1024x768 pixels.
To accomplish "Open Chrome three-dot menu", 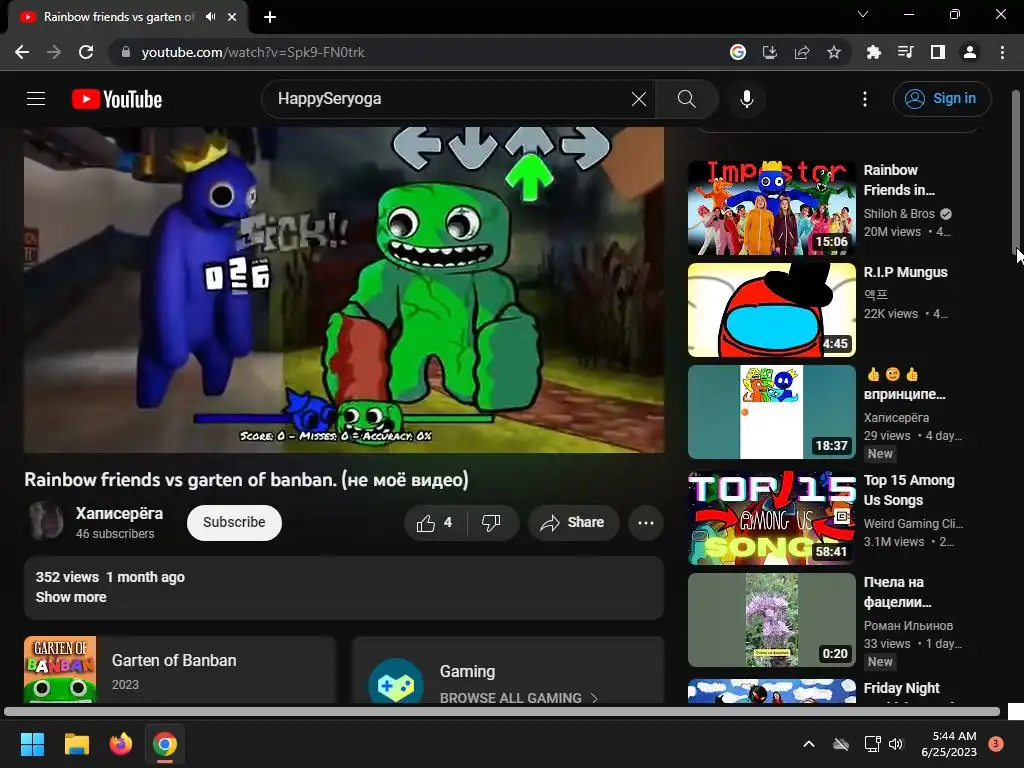I will [x=1002, y=52].
